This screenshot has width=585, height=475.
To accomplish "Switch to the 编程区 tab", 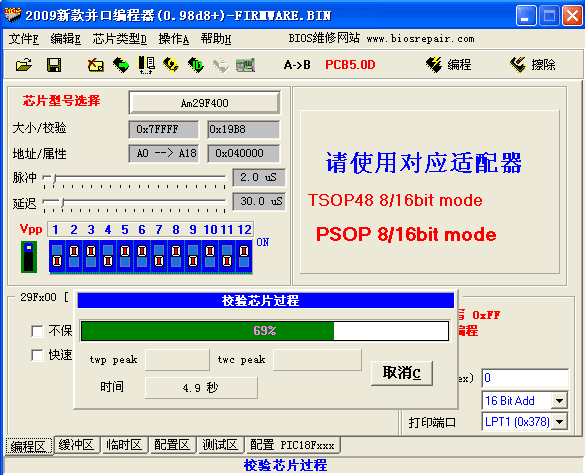I will coord(28,446).
